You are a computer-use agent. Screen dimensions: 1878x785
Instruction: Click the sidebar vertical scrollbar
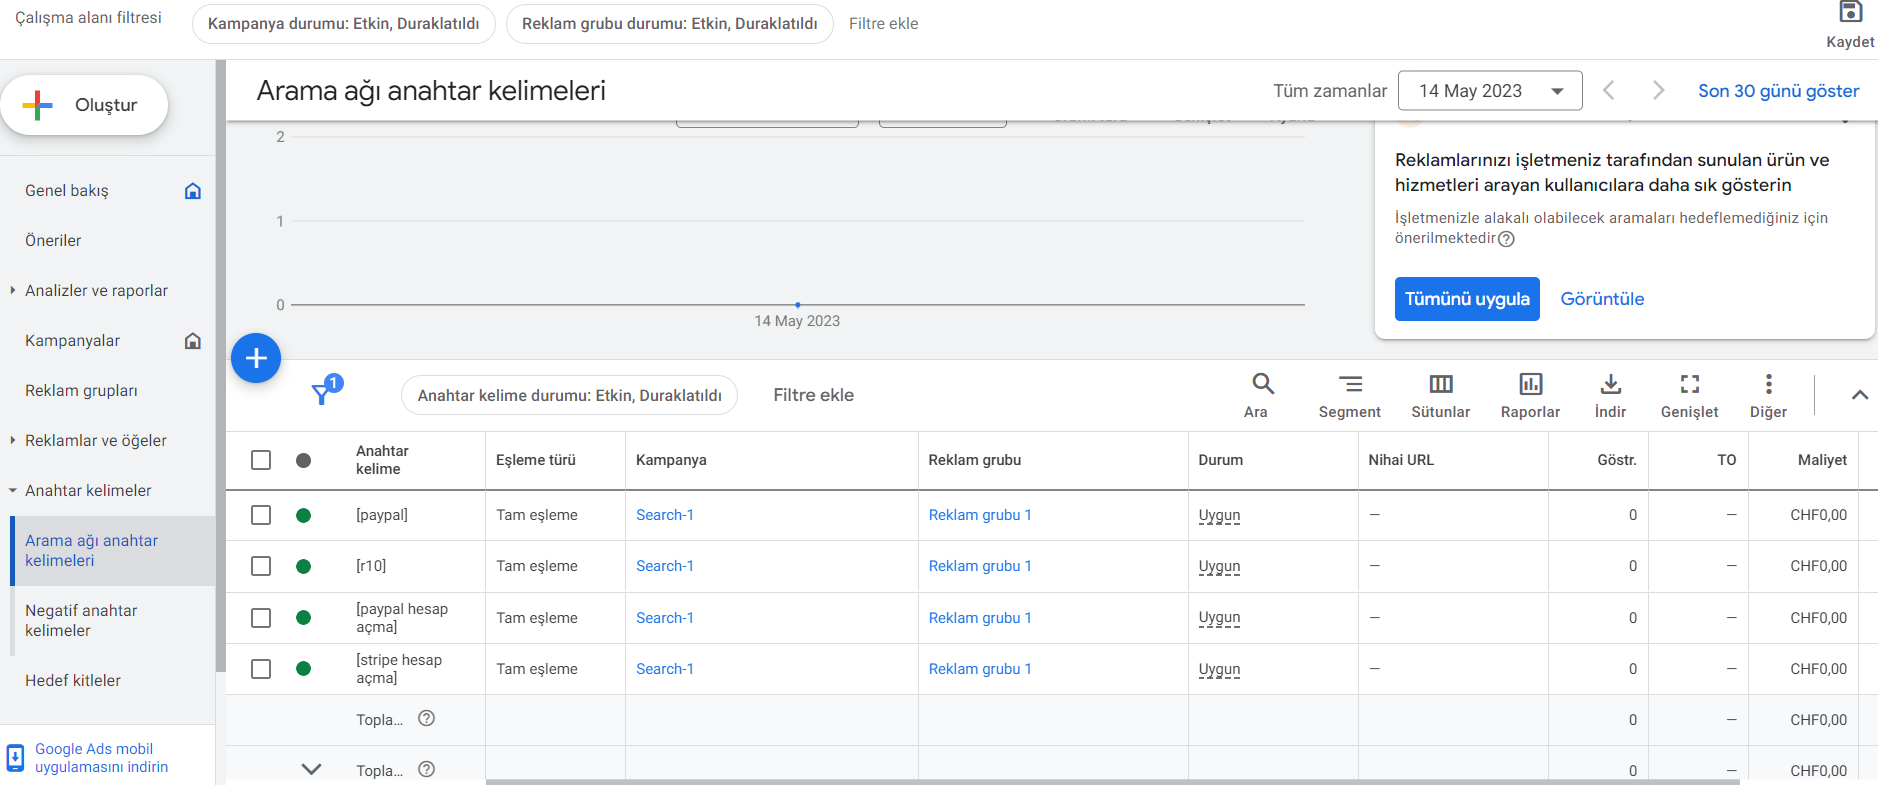pos(221,366)
